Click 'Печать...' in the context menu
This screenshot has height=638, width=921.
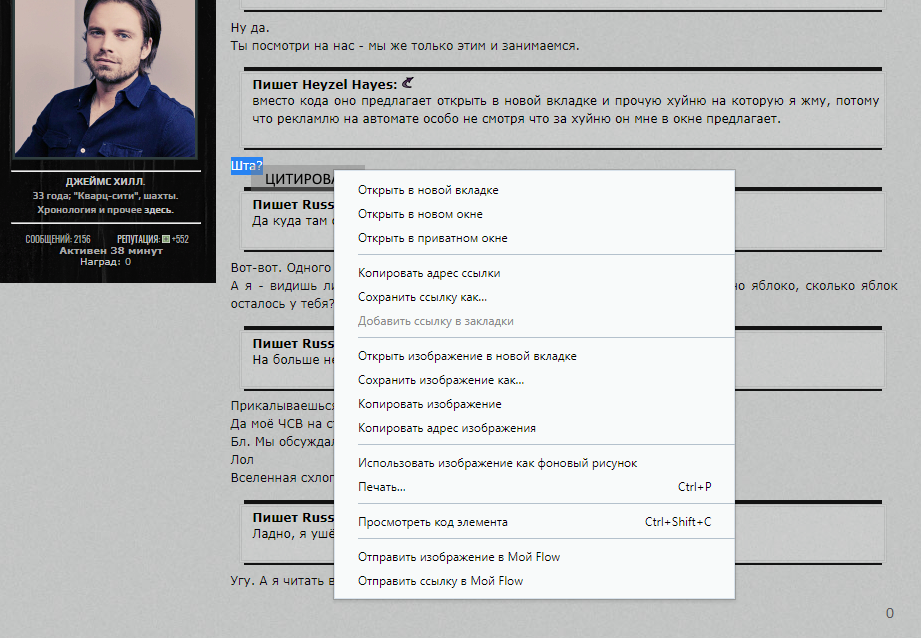coord(381,487)
